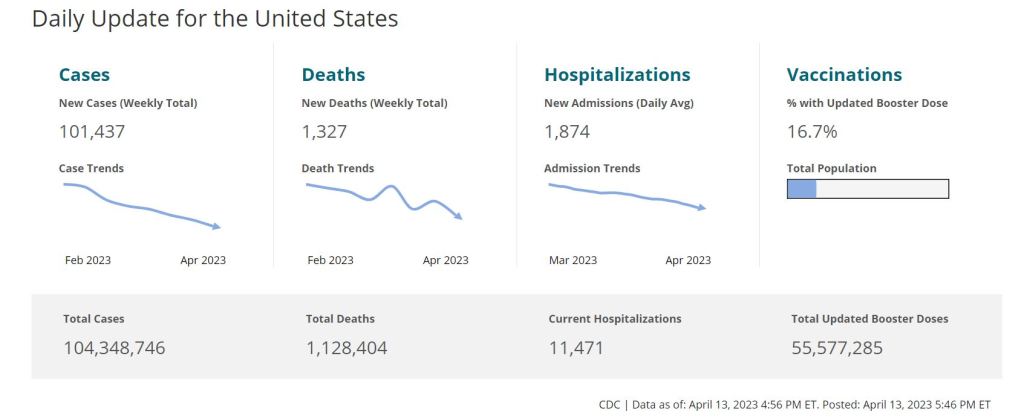
Task: Click the Admission Trends line chart
Action: [x=626, y=196]
